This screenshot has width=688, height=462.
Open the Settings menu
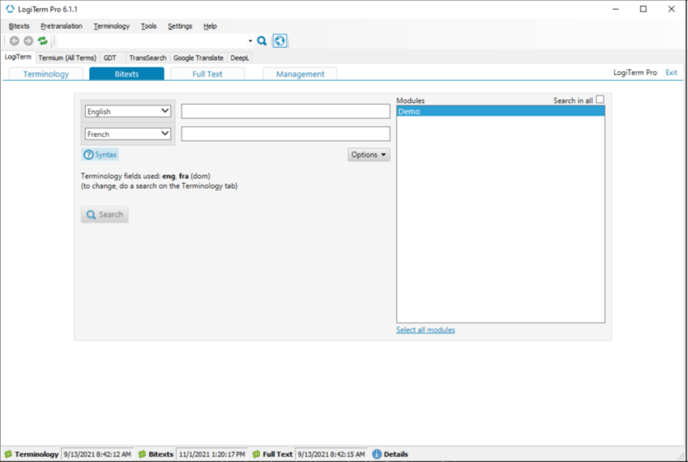pos(180,26)
